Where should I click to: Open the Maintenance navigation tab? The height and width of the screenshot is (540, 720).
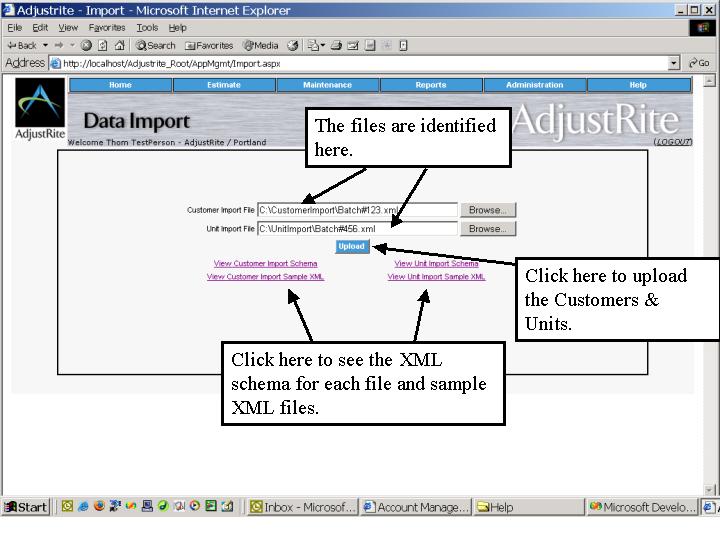[x=327, y=85]
